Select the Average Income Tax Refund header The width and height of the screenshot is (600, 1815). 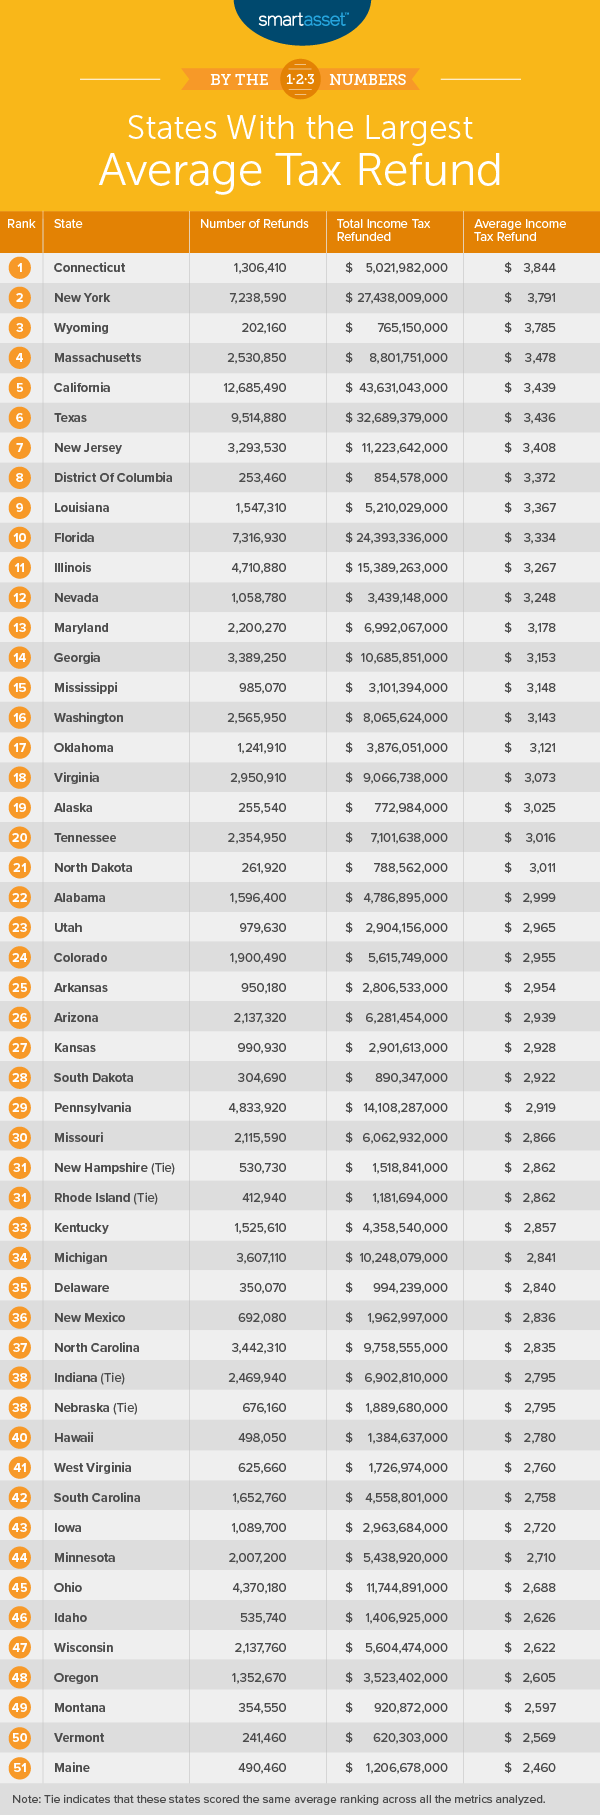(520, 230)
